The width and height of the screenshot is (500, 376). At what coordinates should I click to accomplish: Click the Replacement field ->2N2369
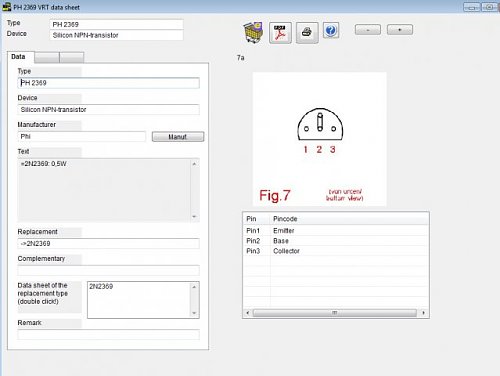(108, 243)
